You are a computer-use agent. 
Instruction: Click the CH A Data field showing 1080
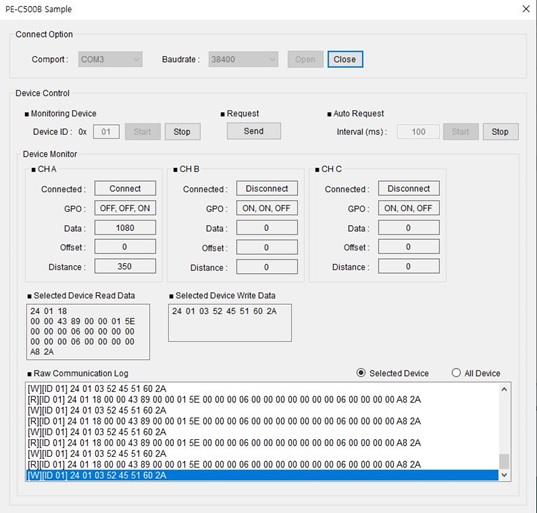click(125, 228)
